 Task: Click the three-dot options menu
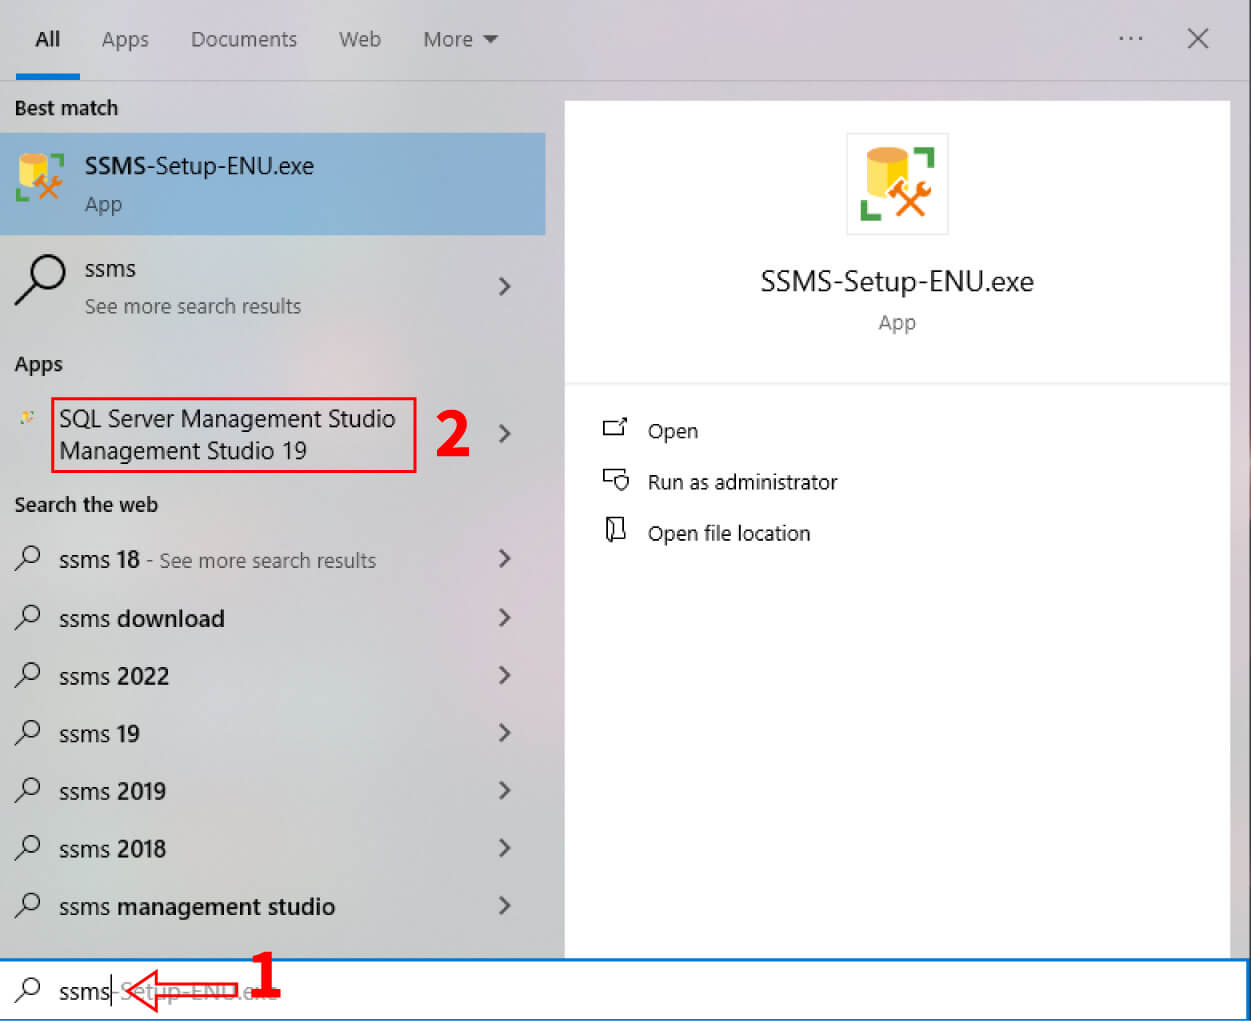[1131, 38]
